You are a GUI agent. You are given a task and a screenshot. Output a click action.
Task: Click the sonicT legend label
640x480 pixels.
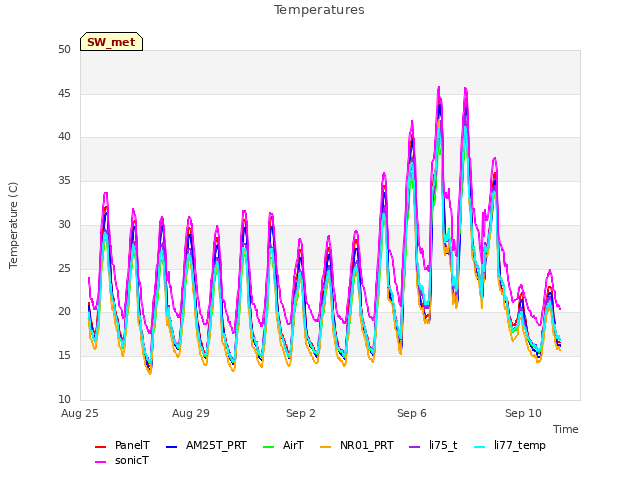pos(131,460)
